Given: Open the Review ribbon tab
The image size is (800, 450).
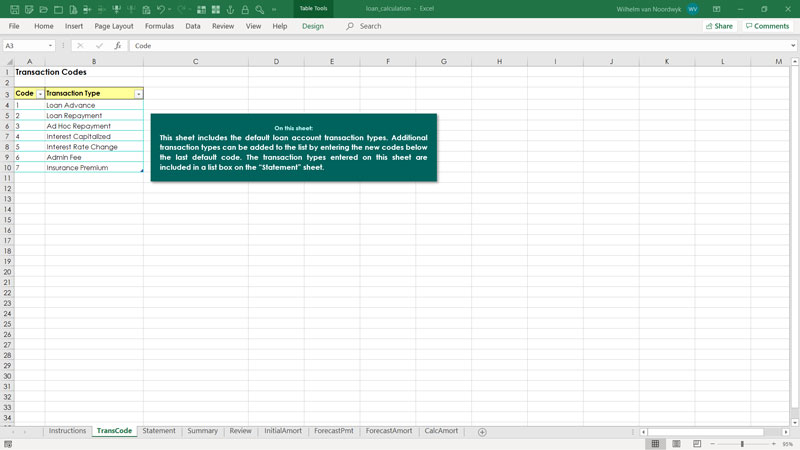Looking at the screenshot, I should coord(223,26).
